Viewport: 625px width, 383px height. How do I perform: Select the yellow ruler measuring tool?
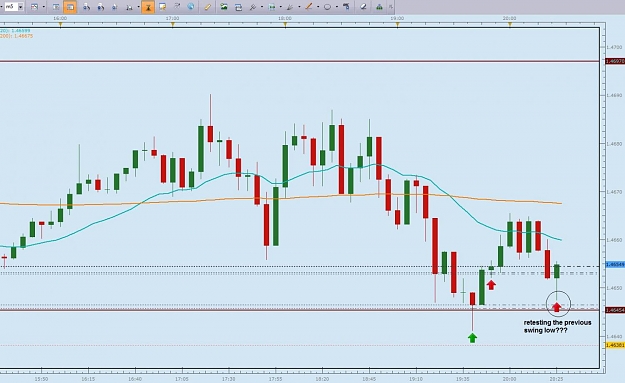pos(207,7)
